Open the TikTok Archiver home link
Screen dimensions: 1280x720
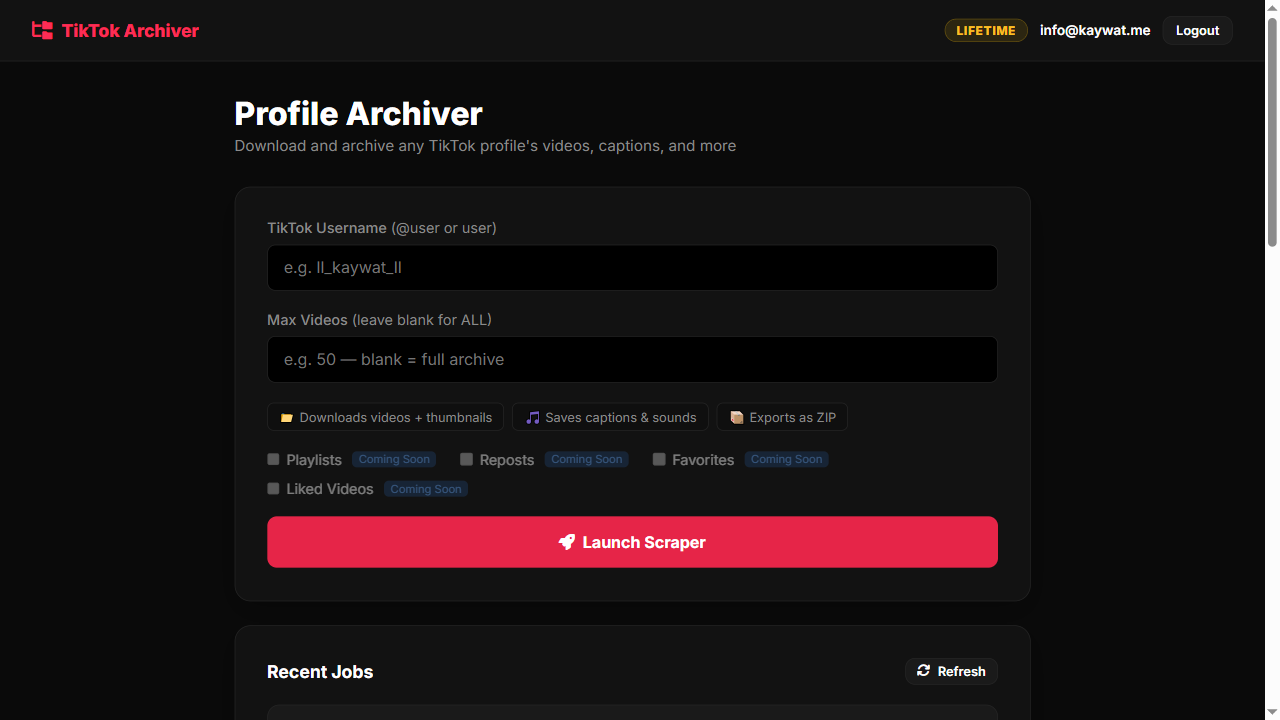116,30
